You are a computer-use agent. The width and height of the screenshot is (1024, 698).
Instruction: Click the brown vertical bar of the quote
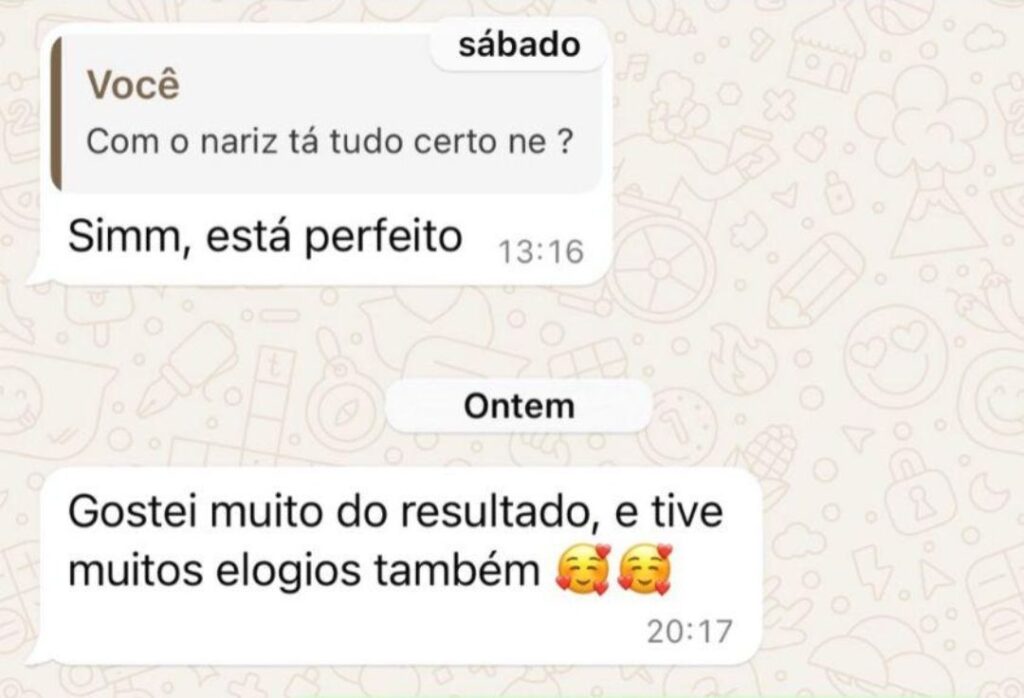[57, 114]
